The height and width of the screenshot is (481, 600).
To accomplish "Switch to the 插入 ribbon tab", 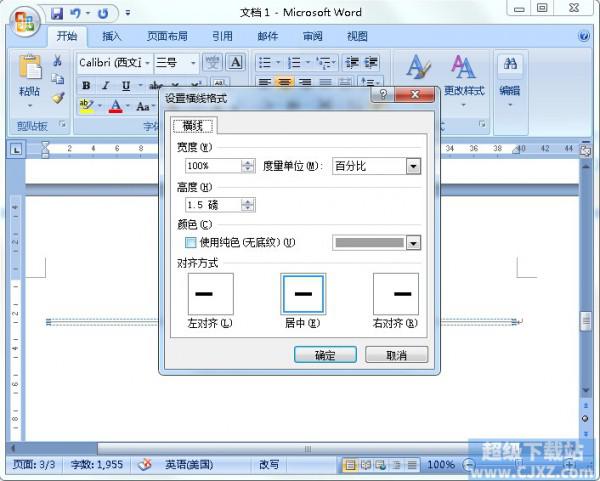I will pos(112,36).
